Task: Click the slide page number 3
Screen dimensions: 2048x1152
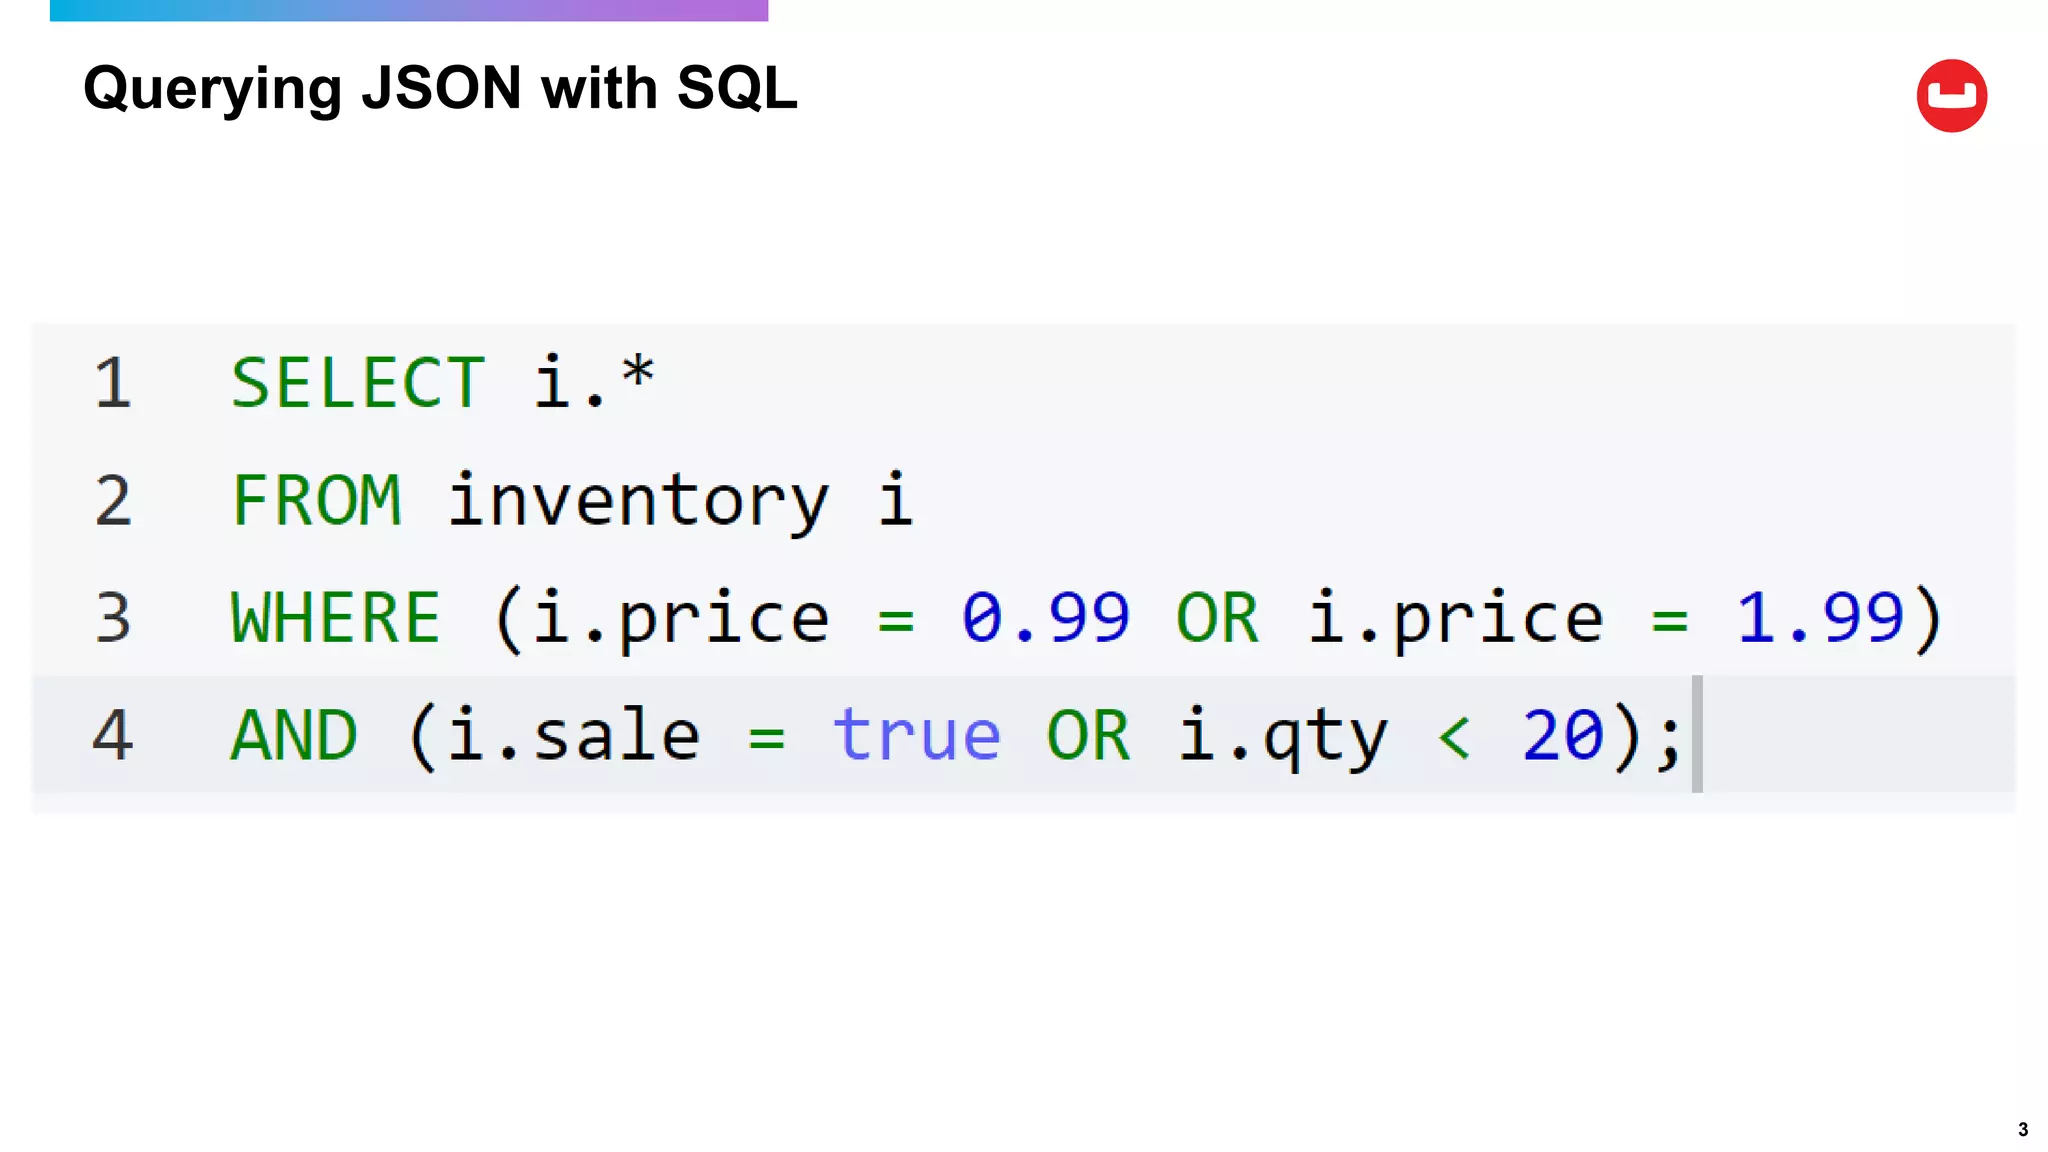Action: [x=2023, y=1129]
